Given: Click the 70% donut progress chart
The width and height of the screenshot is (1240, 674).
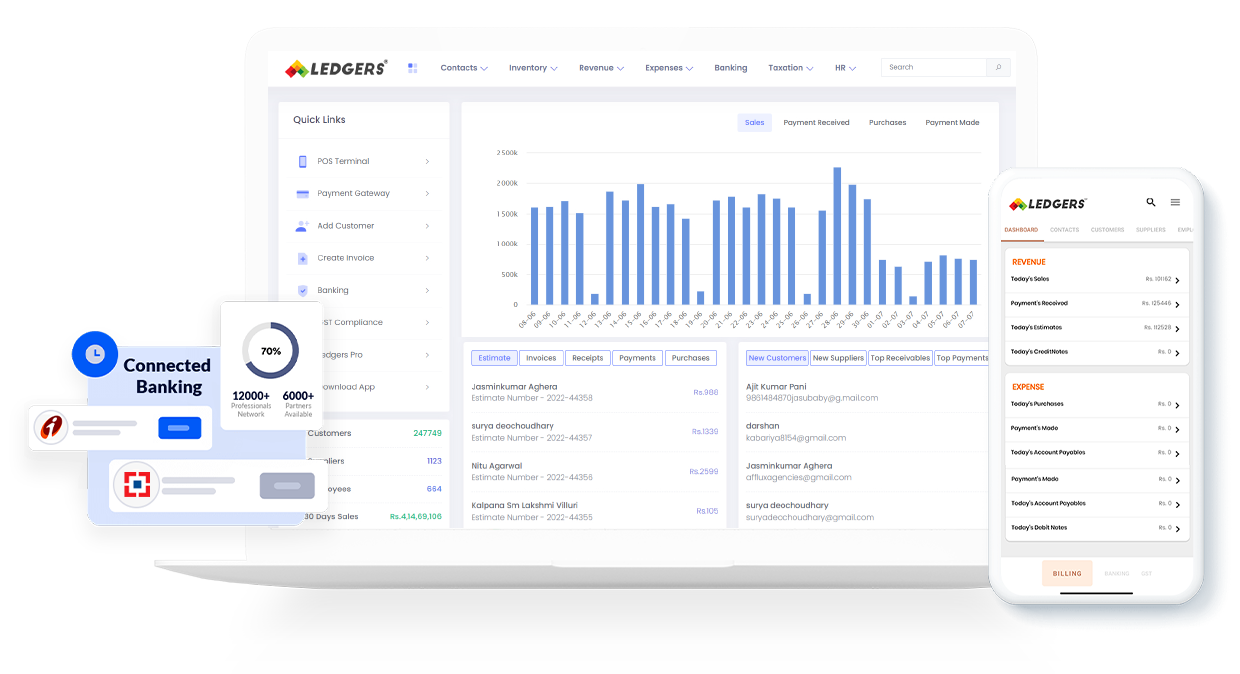Looking at the screenshot, I should [x=271, y=352].
